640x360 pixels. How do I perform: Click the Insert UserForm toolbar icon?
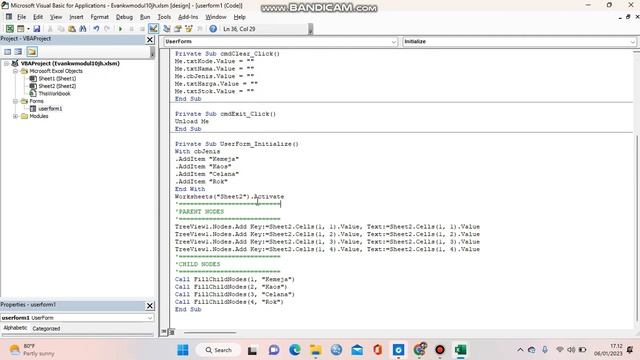point(20,29)
